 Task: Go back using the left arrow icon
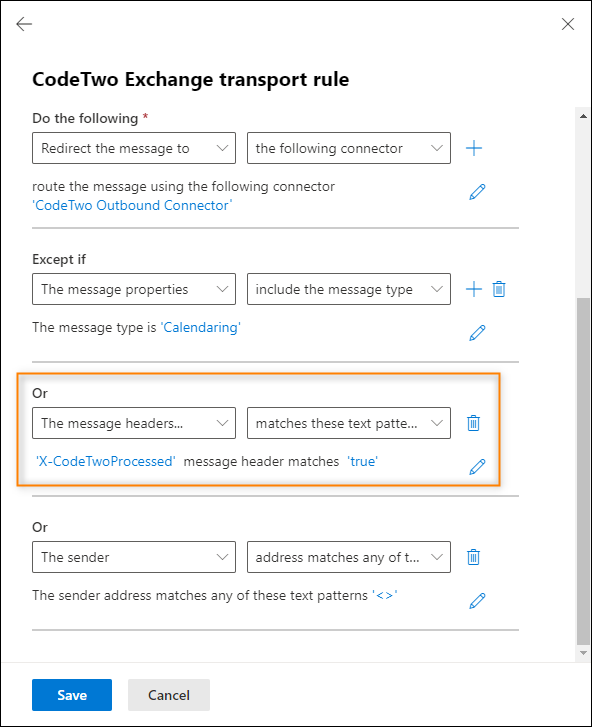tap(24, 24)
